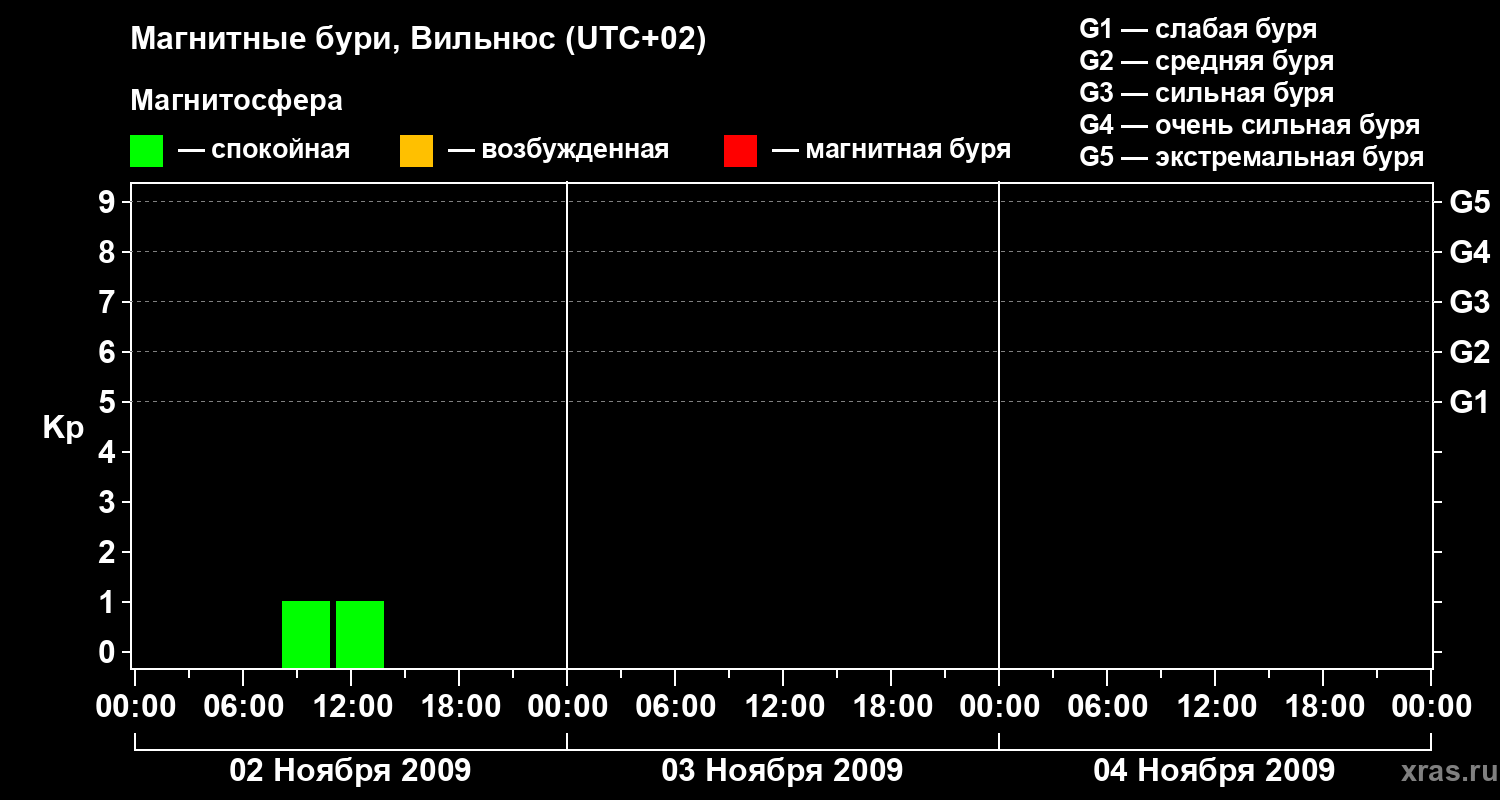The height and width of the screenshot is (800, 1500).
Task: Click the 'G3 — сильная буря' line
Action: [1206, 93]
